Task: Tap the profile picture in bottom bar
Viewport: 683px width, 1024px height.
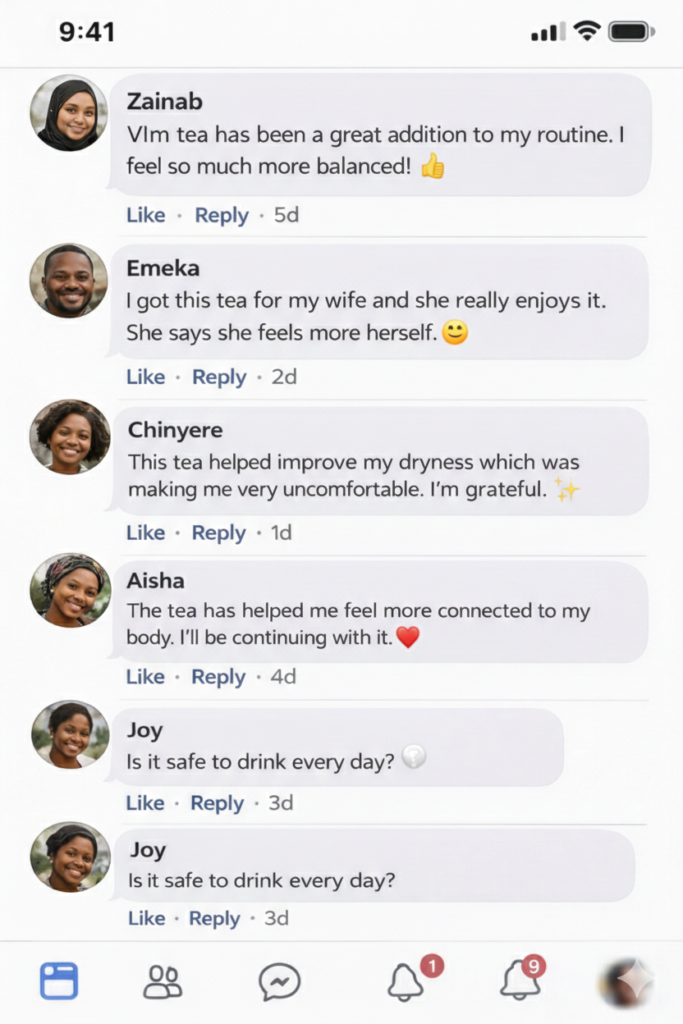Action: [x=627, y=982]
